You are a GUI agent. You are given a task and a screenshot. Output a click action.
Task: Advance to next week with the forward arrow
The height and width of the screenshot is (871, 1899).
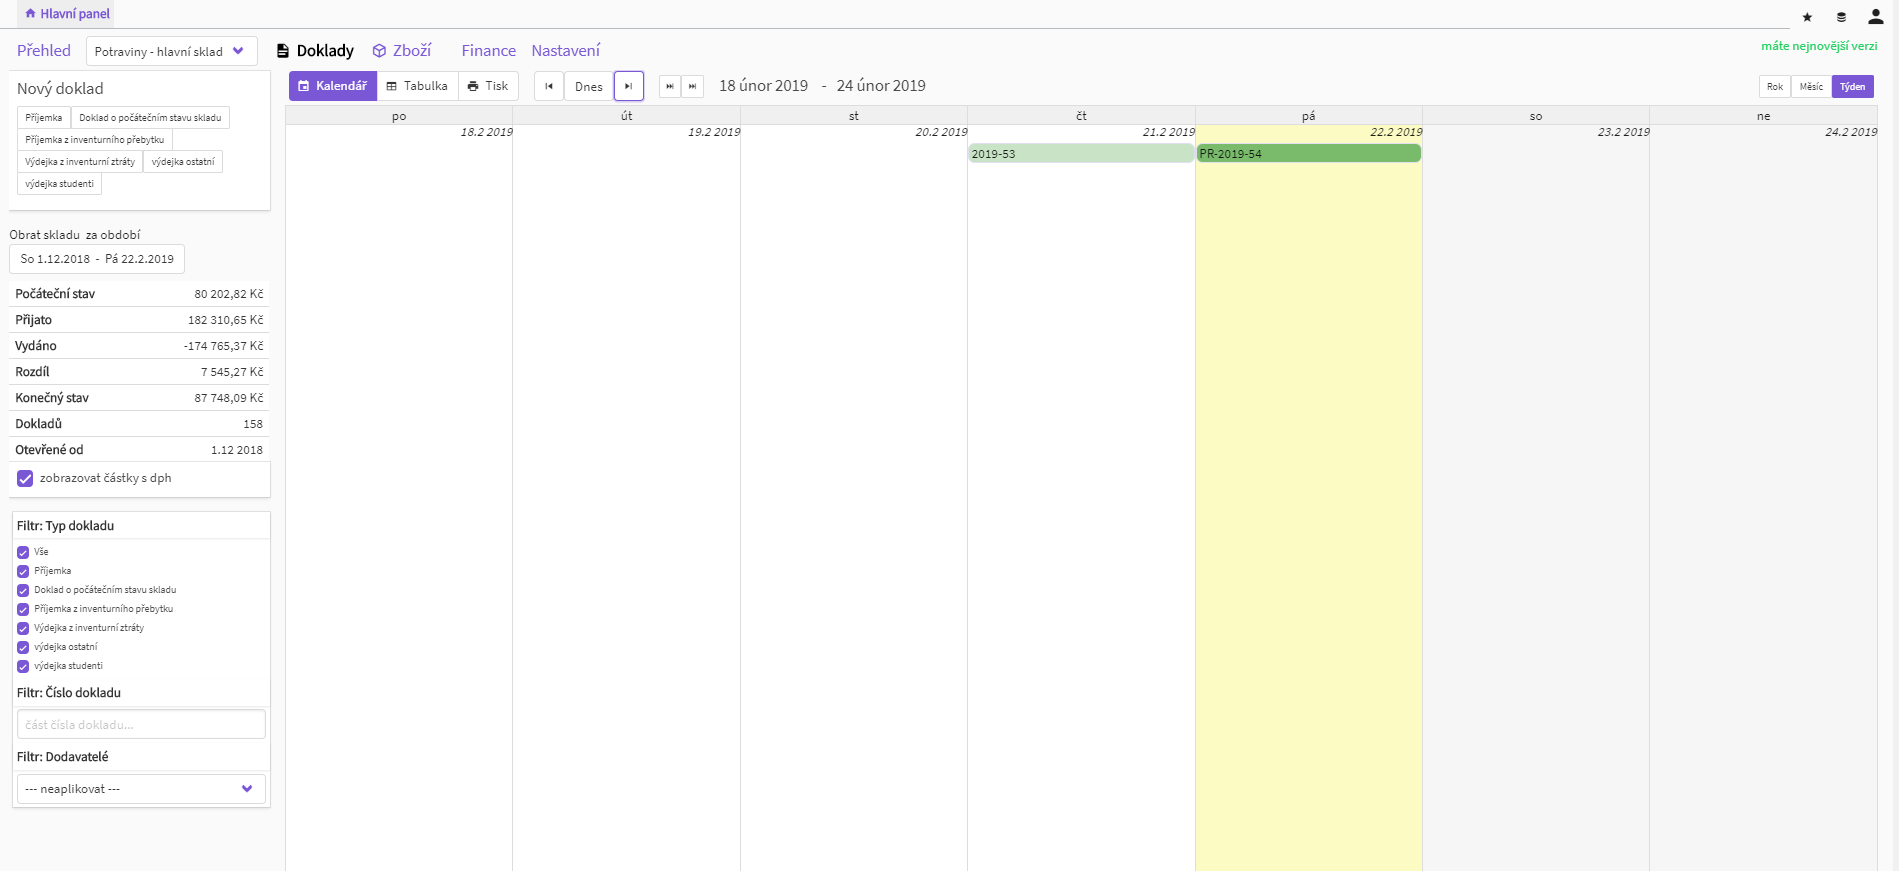click(x=628, y=86)
